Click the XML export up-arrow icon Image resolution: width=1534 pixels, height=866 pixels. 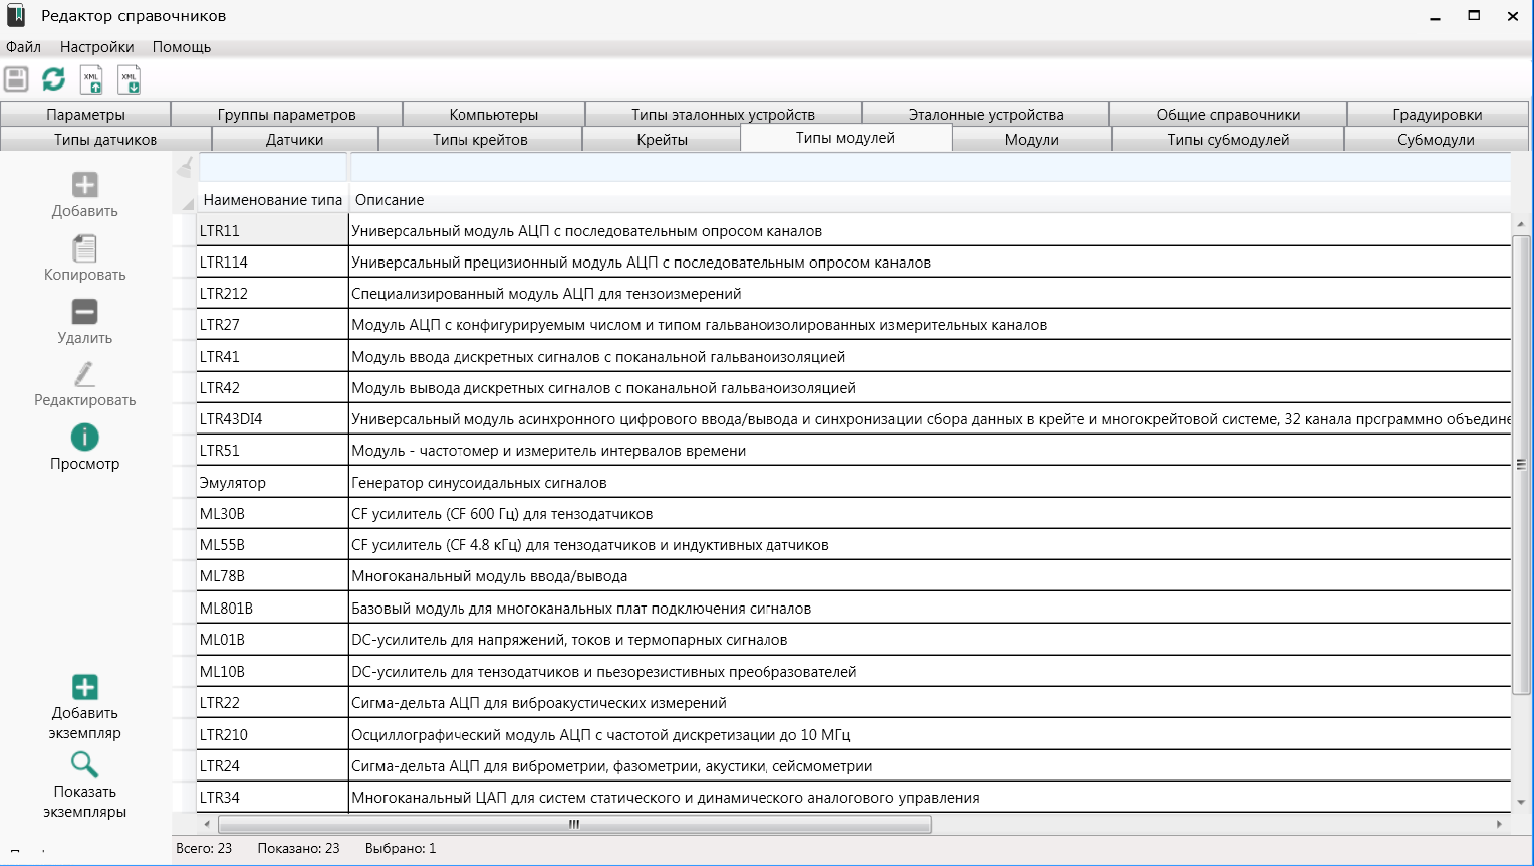91,80
